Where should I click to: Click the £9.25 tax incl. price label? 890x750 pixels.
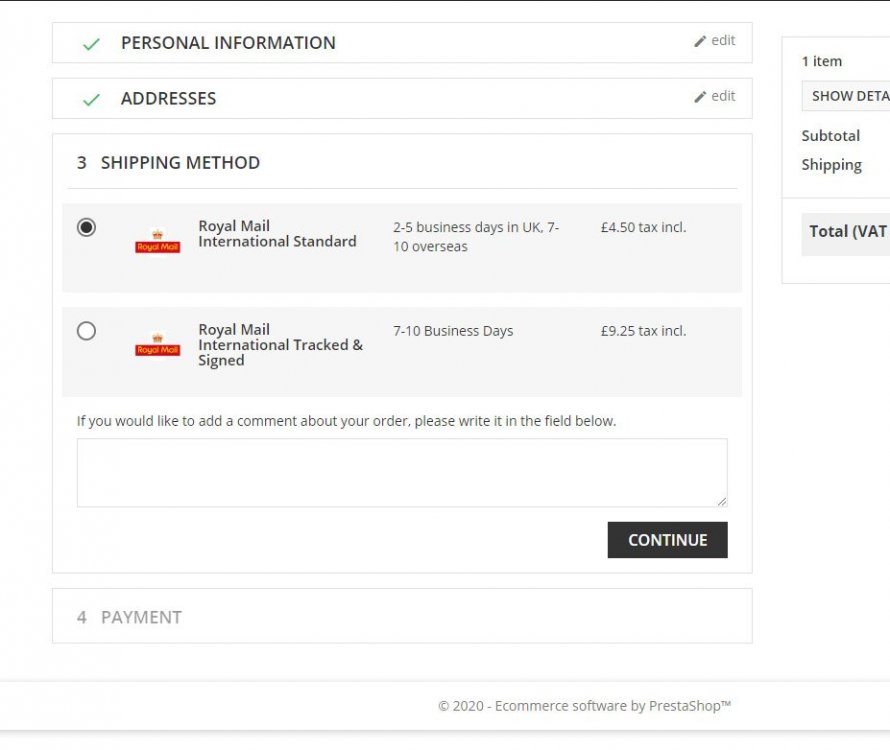[643, 331]
